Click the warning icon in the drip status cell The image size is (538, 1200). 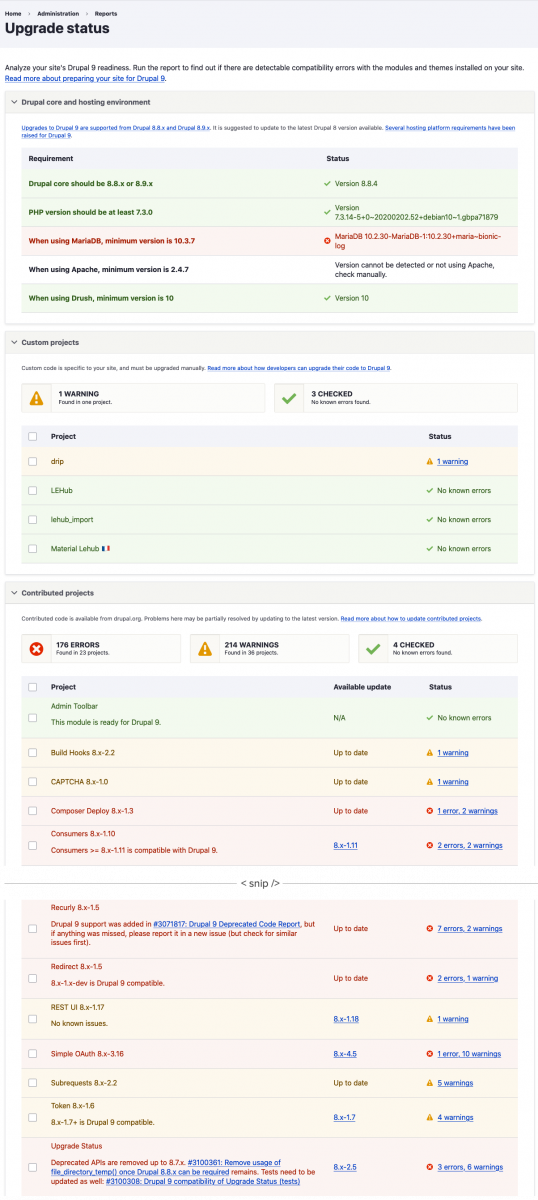[430, 461]
